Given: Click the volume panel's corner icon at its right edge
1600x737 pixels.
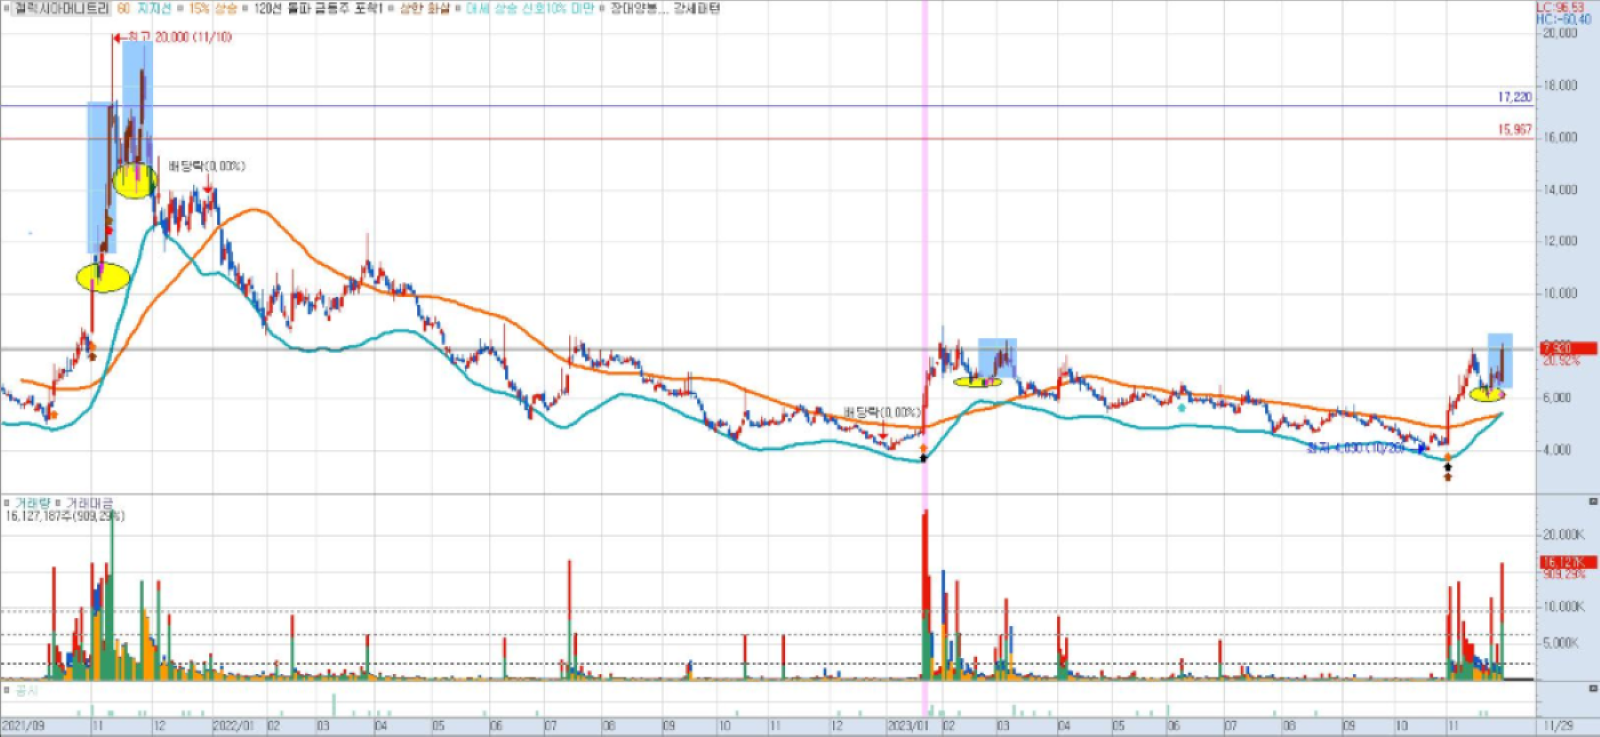Looking at the screenshot, I should [1593, 501].
